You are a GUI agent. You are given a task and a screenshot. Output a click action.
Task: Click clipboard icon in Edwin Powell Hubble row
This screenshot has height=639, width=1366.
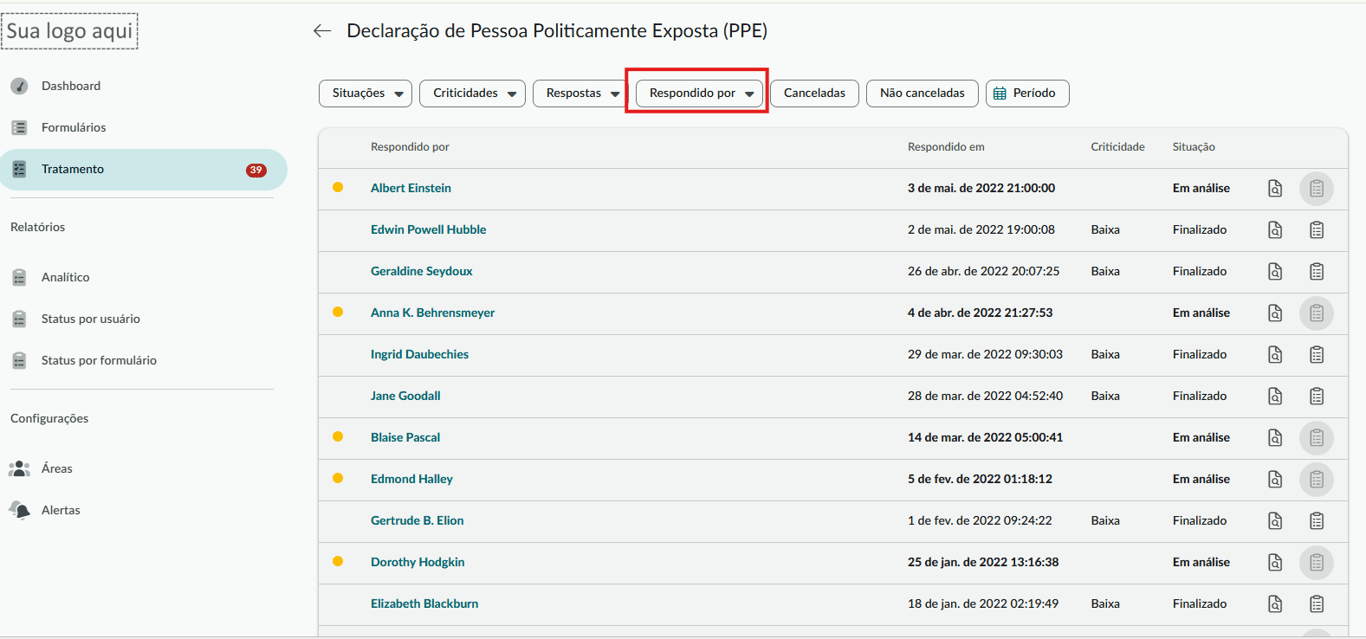(x=1316, y=230)
